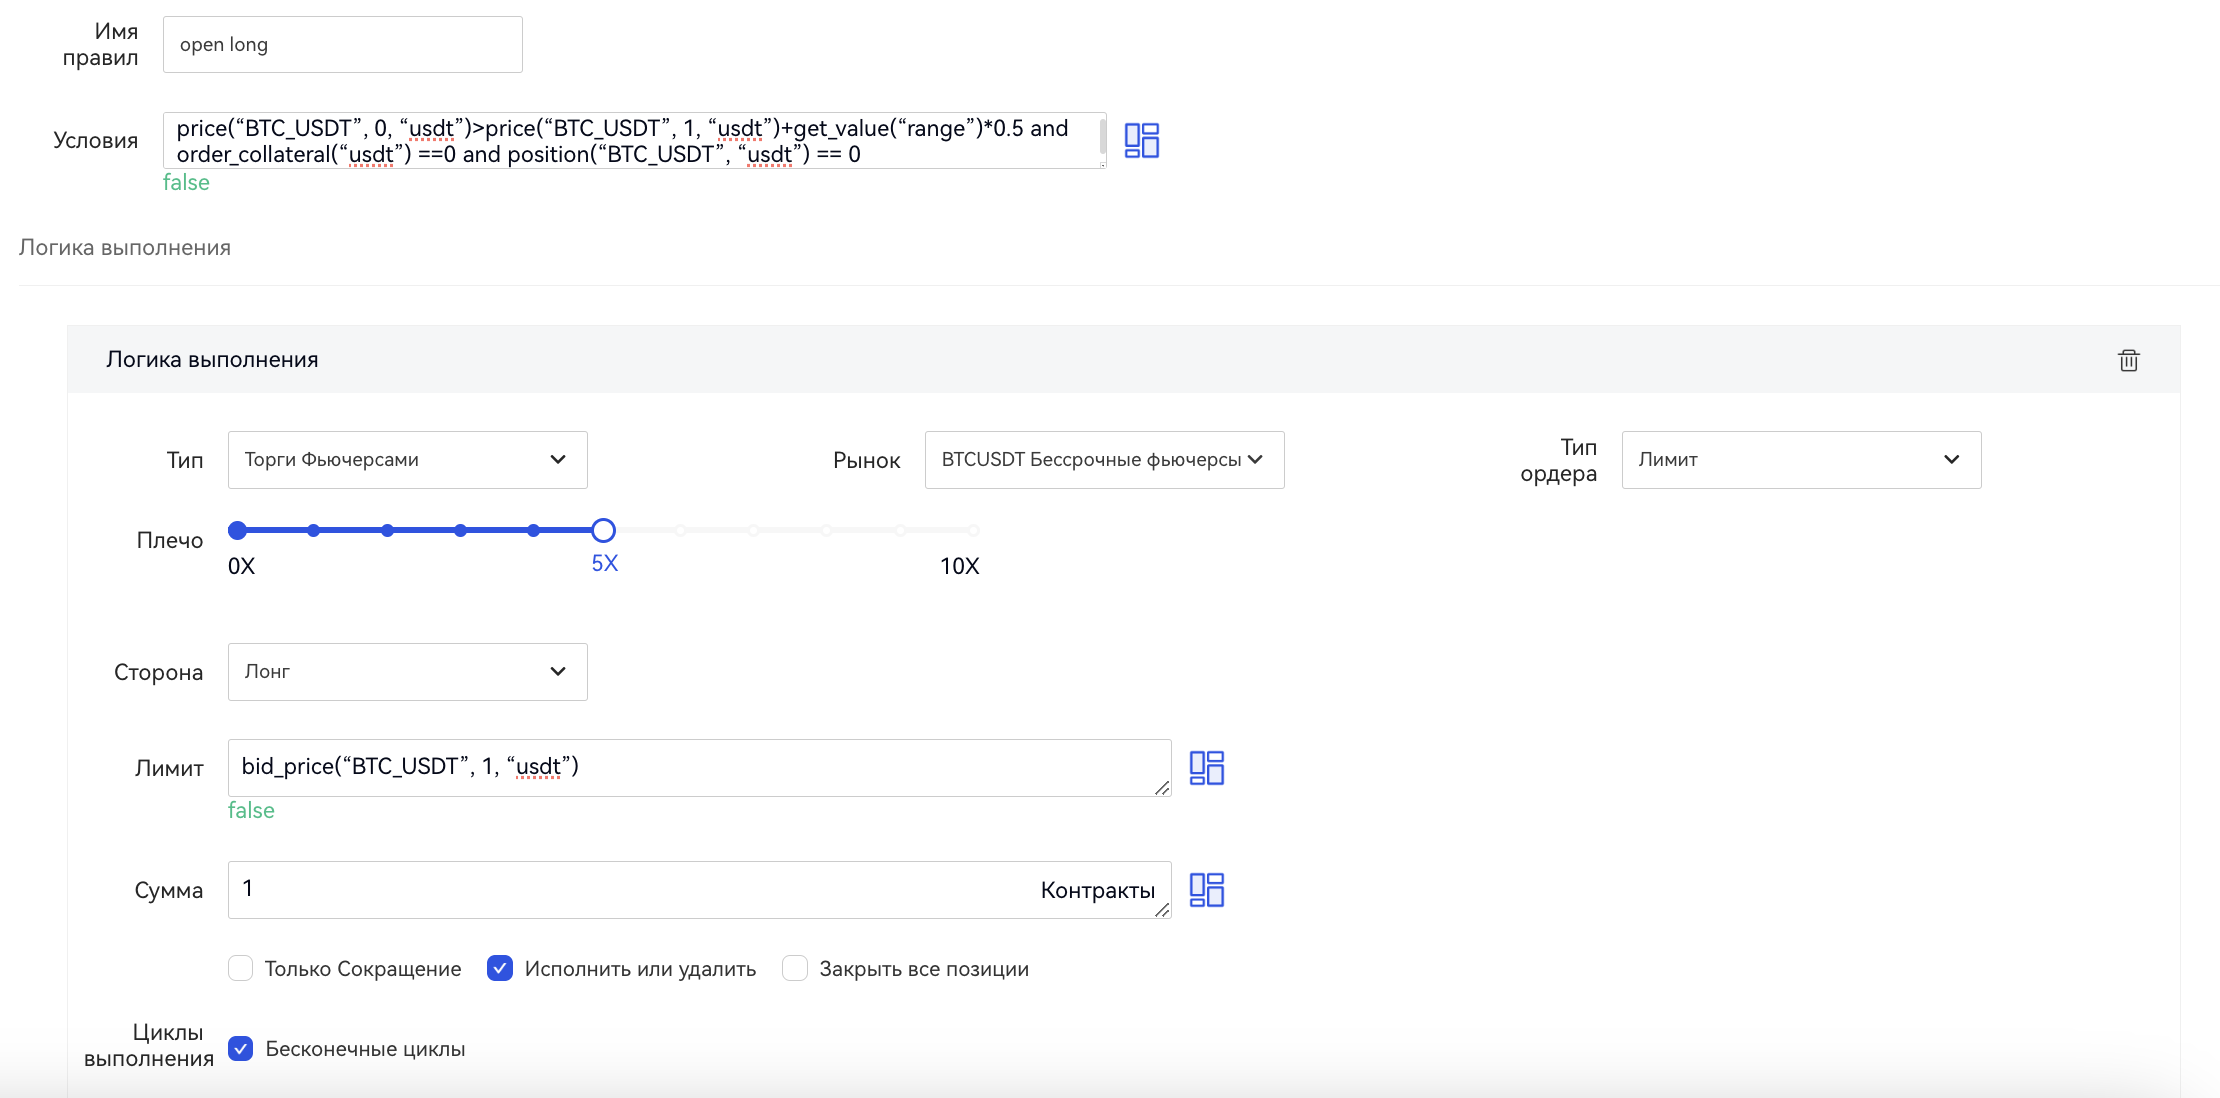Set leverage slider to 10X end

(973, 530)
